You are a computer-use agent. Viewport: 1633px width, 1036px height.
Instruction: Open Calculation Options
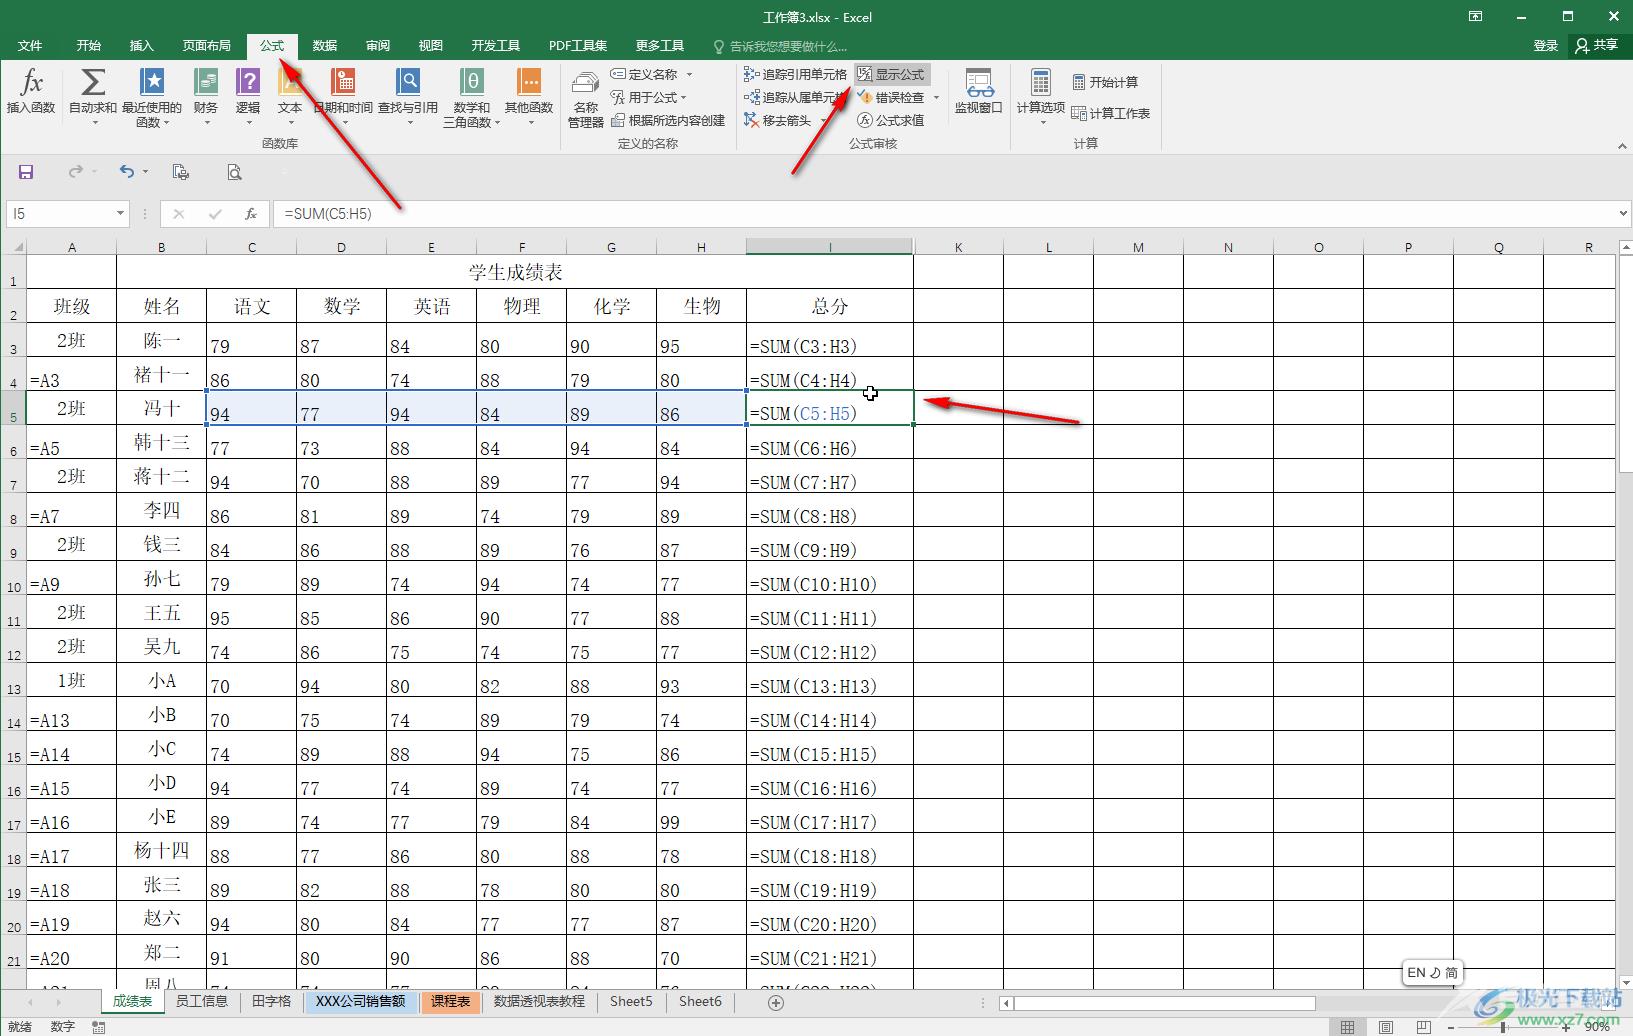click(1041, 97)
